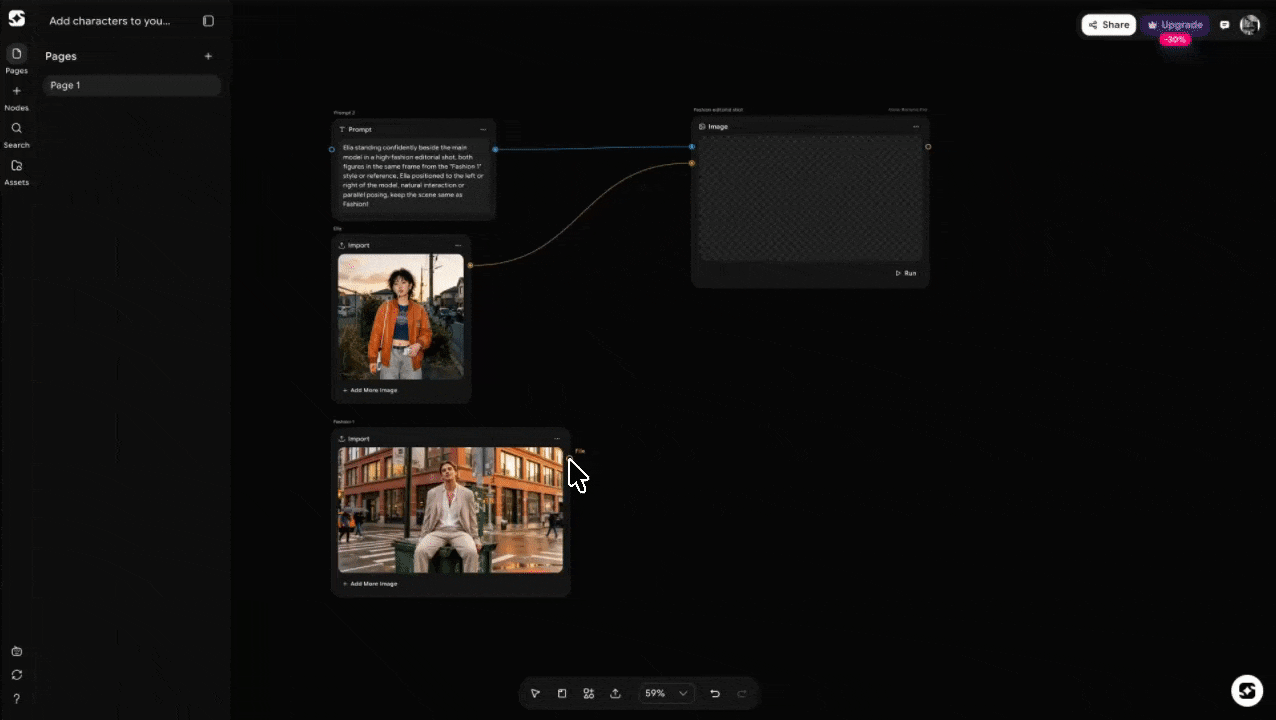Viewport: 1276px width, 720px height.
Task: Run the Image node
Action: click(905, 272)
